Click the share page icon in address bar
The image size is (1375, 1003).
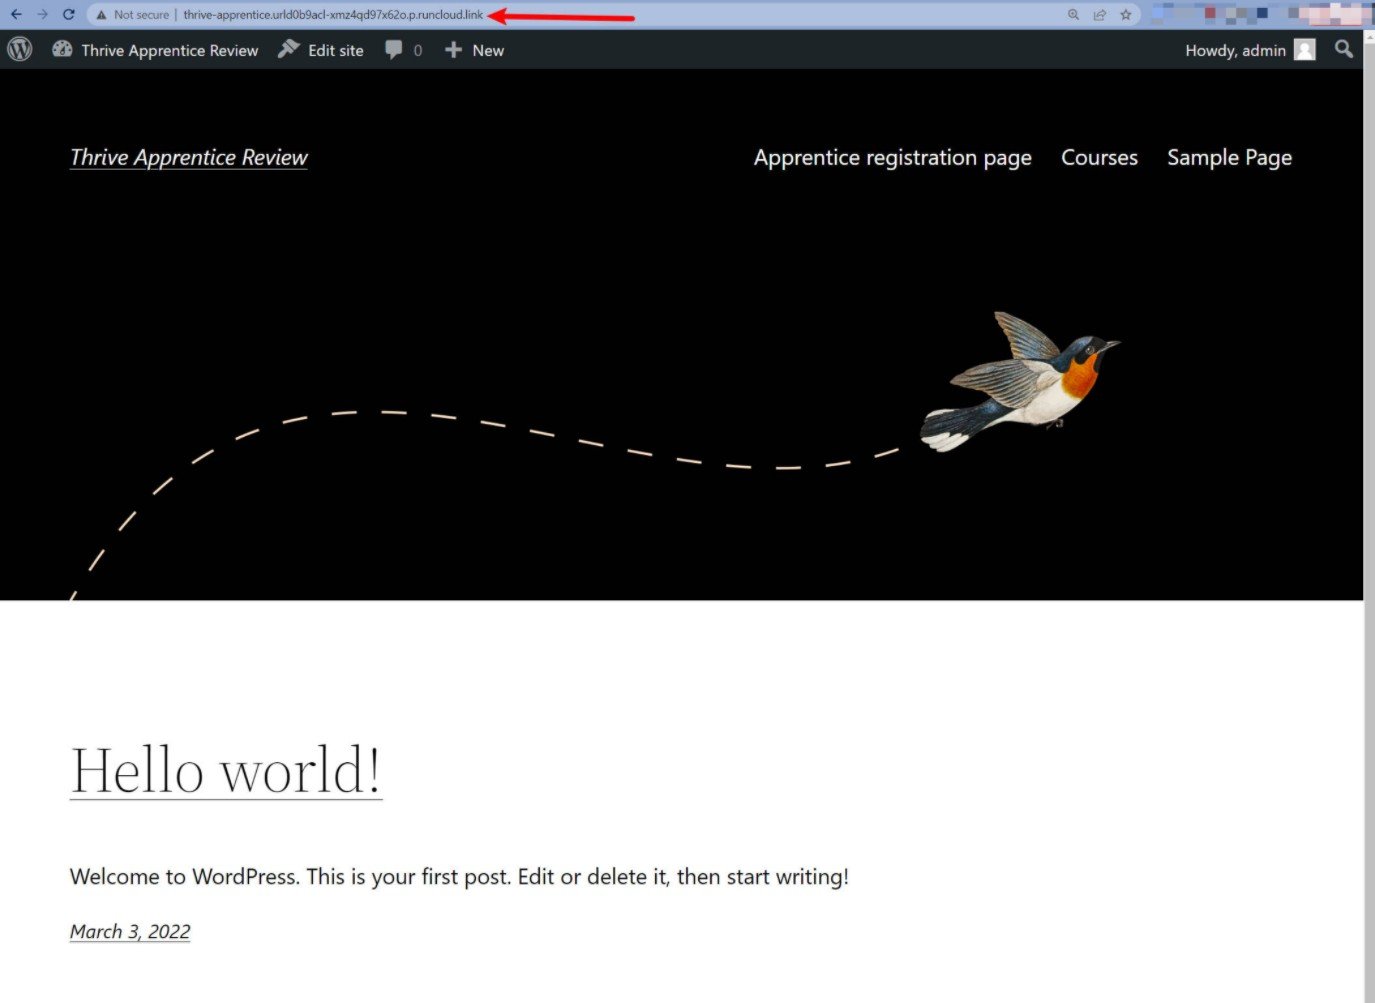click(1100, 15)
